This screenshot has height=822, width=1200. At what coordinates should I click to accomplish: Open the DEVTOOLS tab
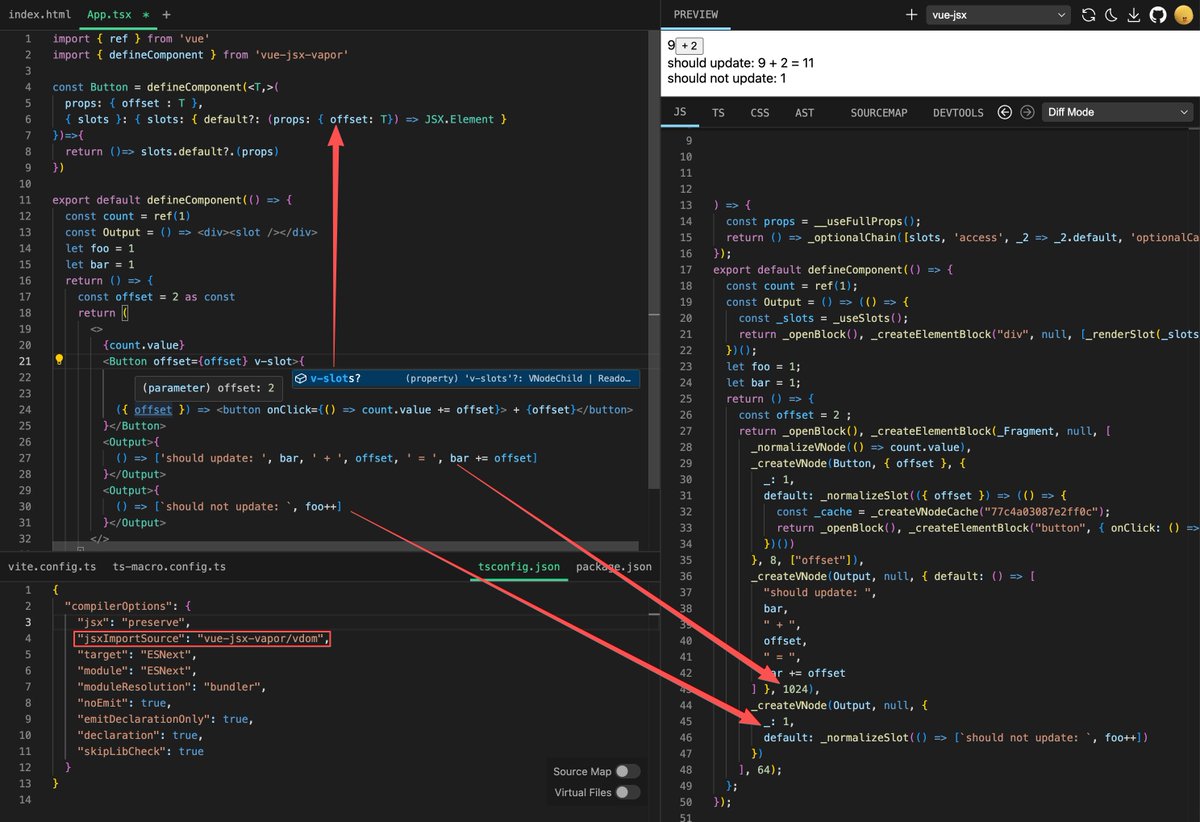point(958,113)
